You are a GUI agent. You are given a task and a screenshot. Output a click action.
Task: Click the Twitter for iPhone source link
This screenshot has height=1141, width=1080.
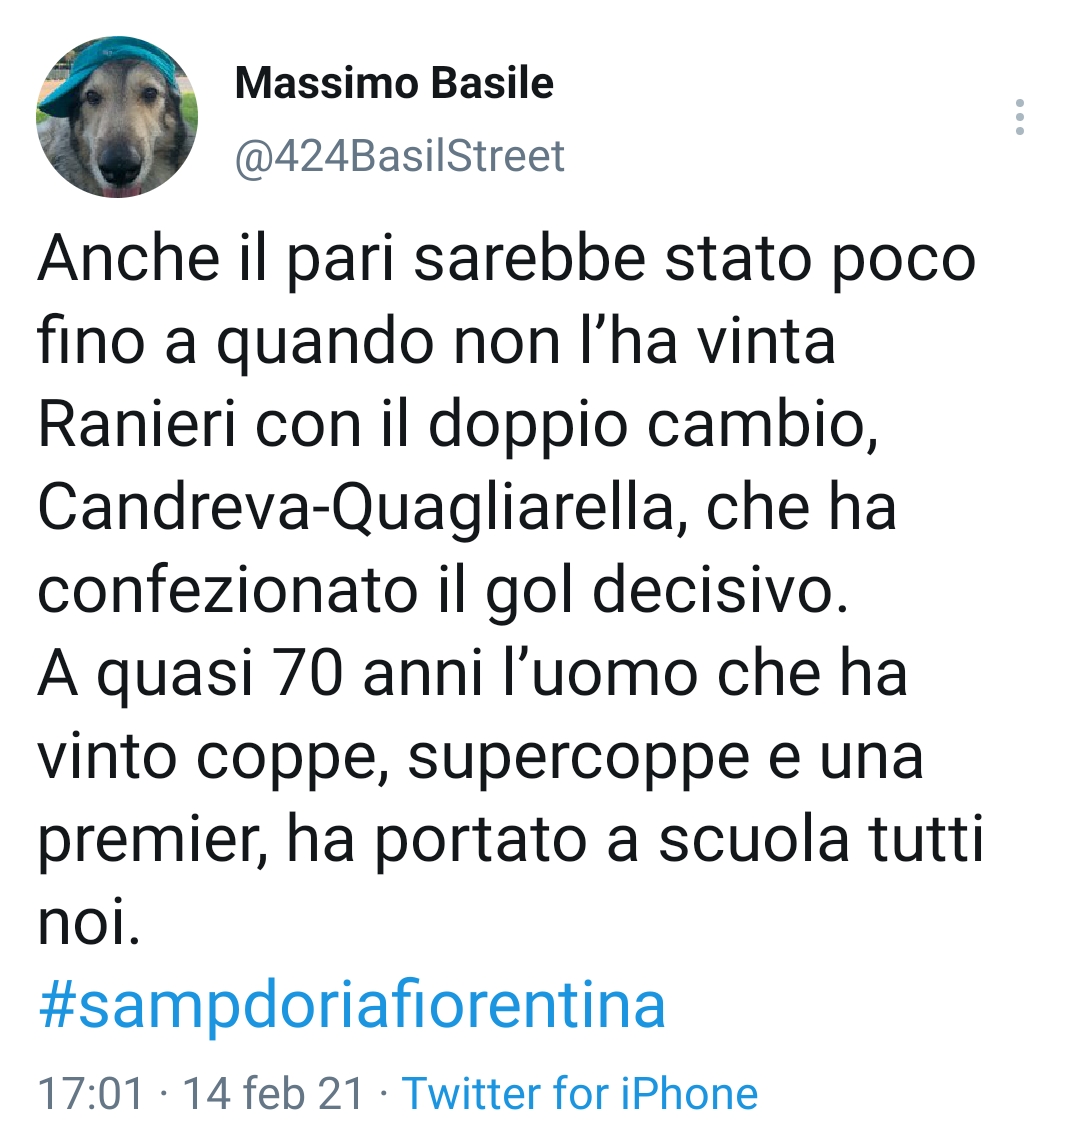pyautogui.click(x=579, y=1092)
